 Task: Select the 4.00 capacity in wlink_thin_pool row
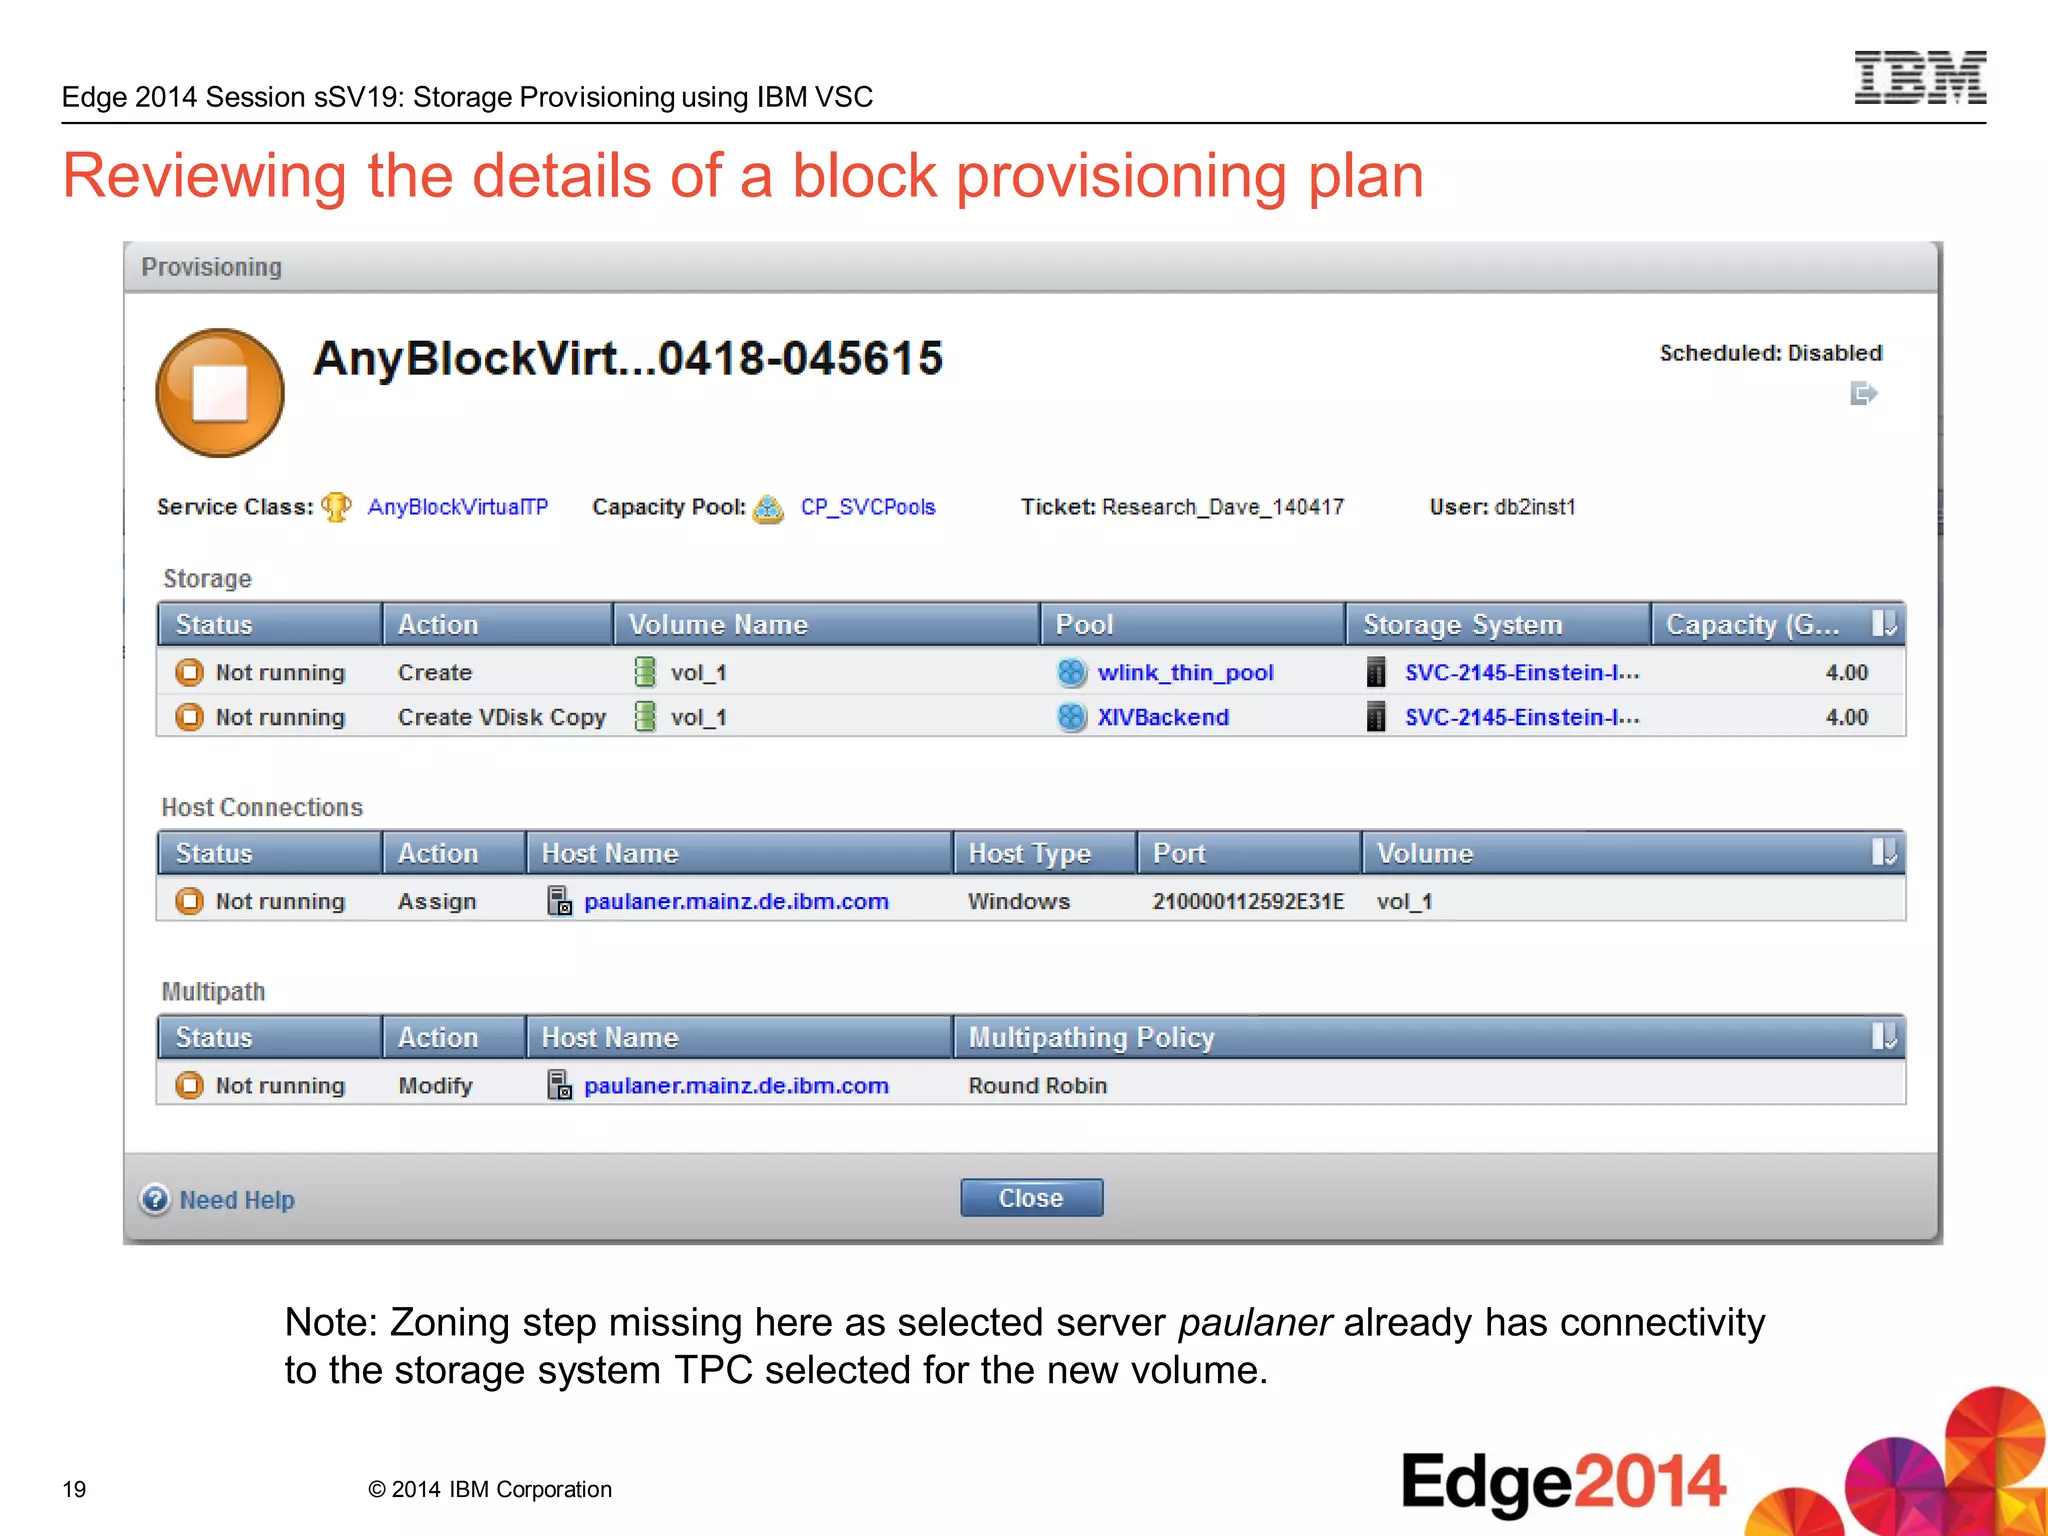coord(1846,672)
